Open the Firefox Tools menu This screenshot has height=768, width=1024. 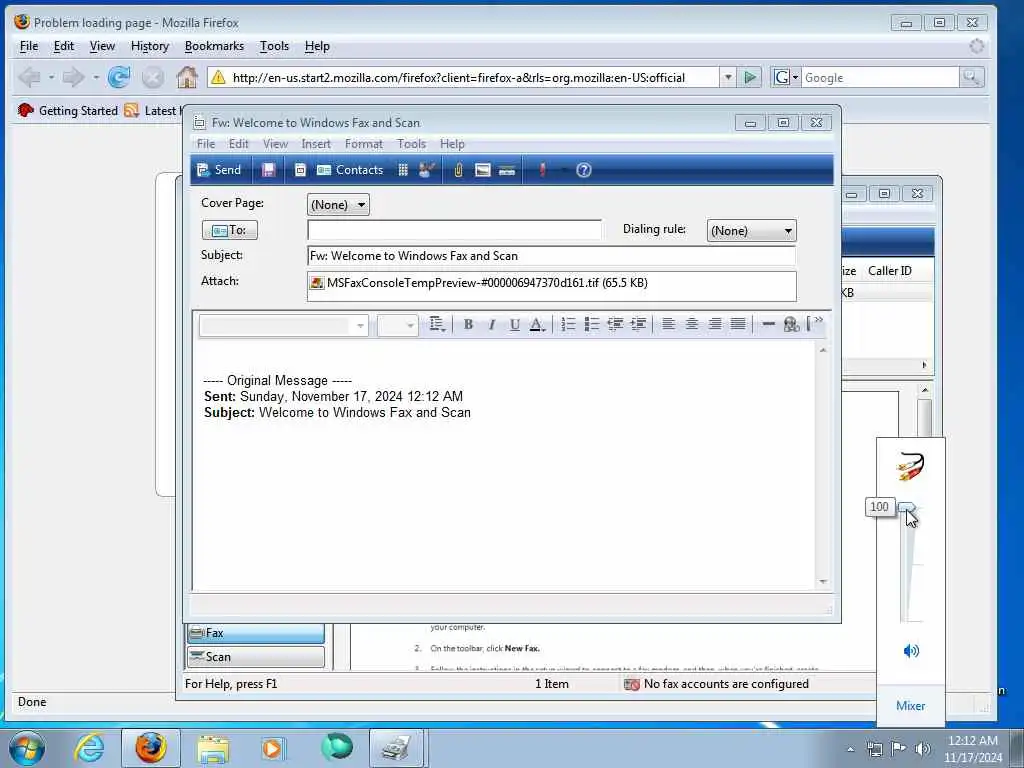[x=274, y=46]
